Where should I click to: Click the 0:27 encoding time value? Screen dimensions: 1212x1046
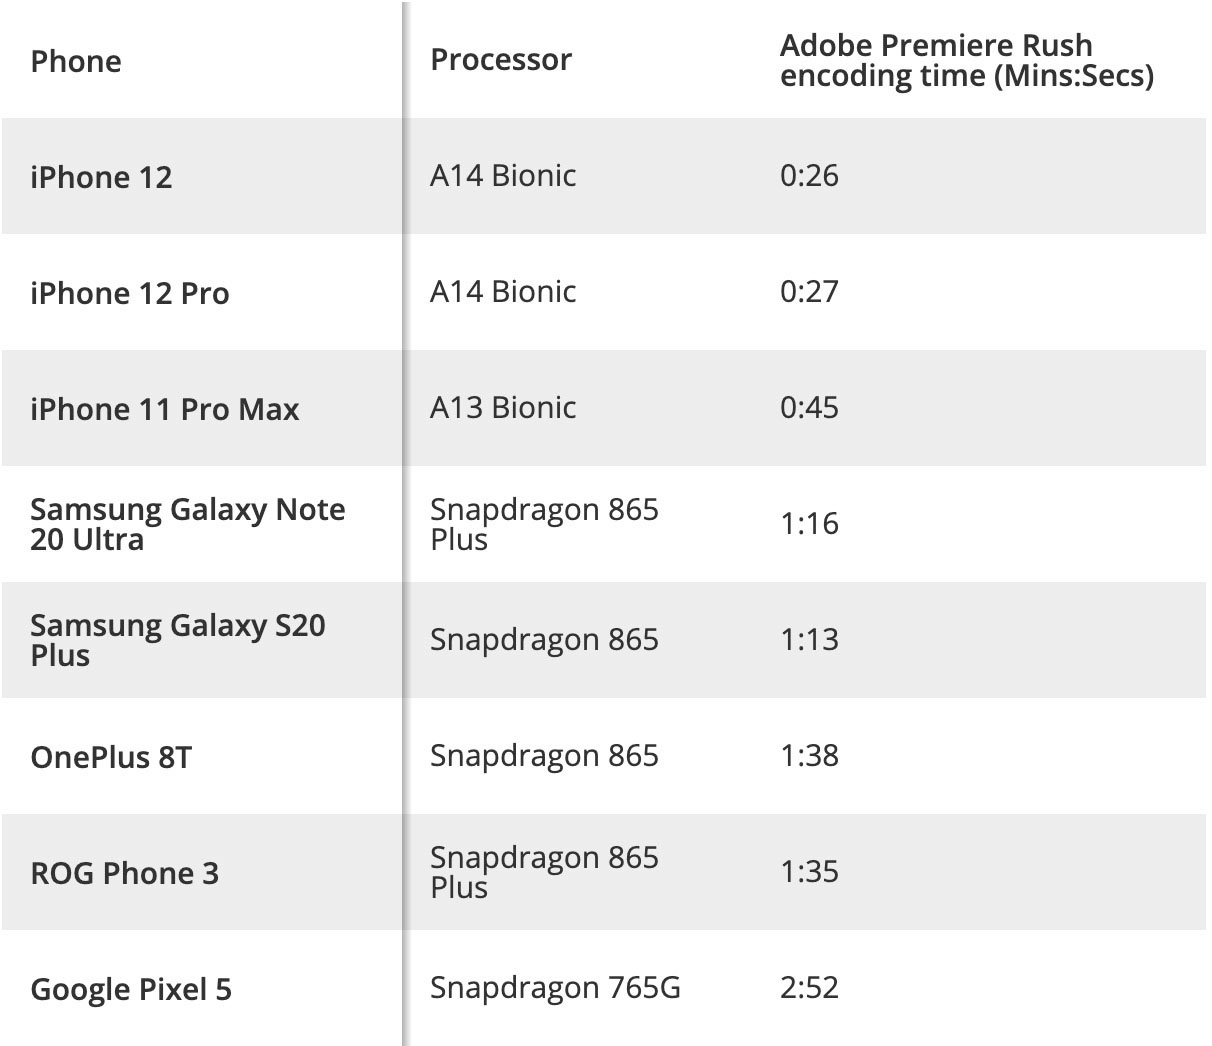pyautogui.click(x=809, y=291)
